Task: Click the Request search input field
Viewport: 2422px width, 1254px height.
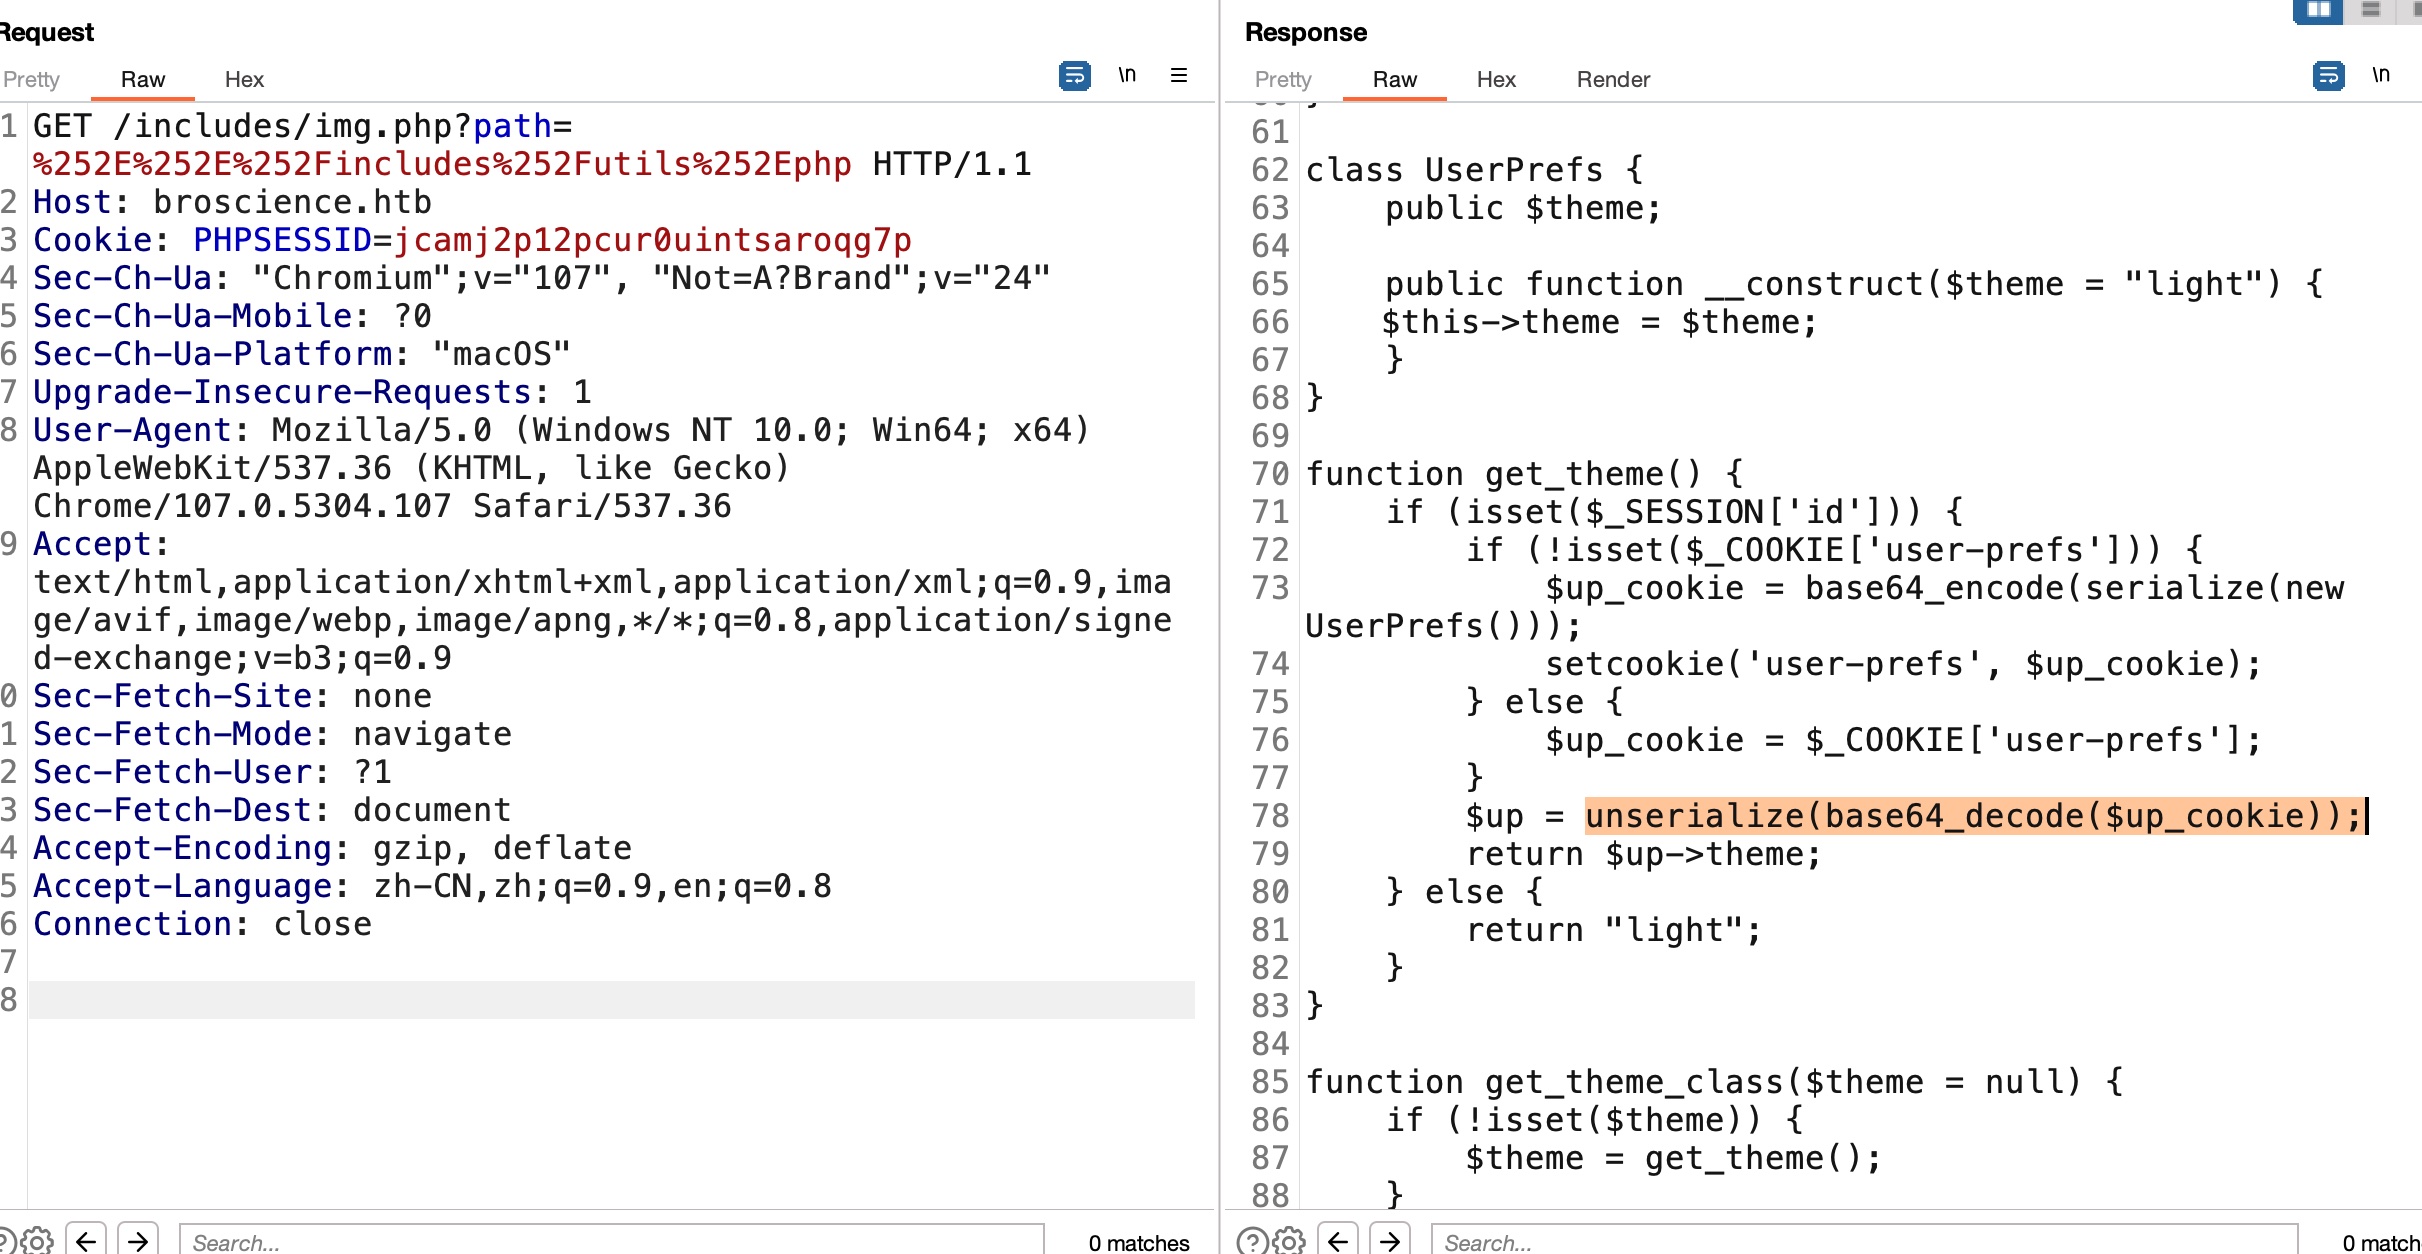Action: coord(610,1241)
